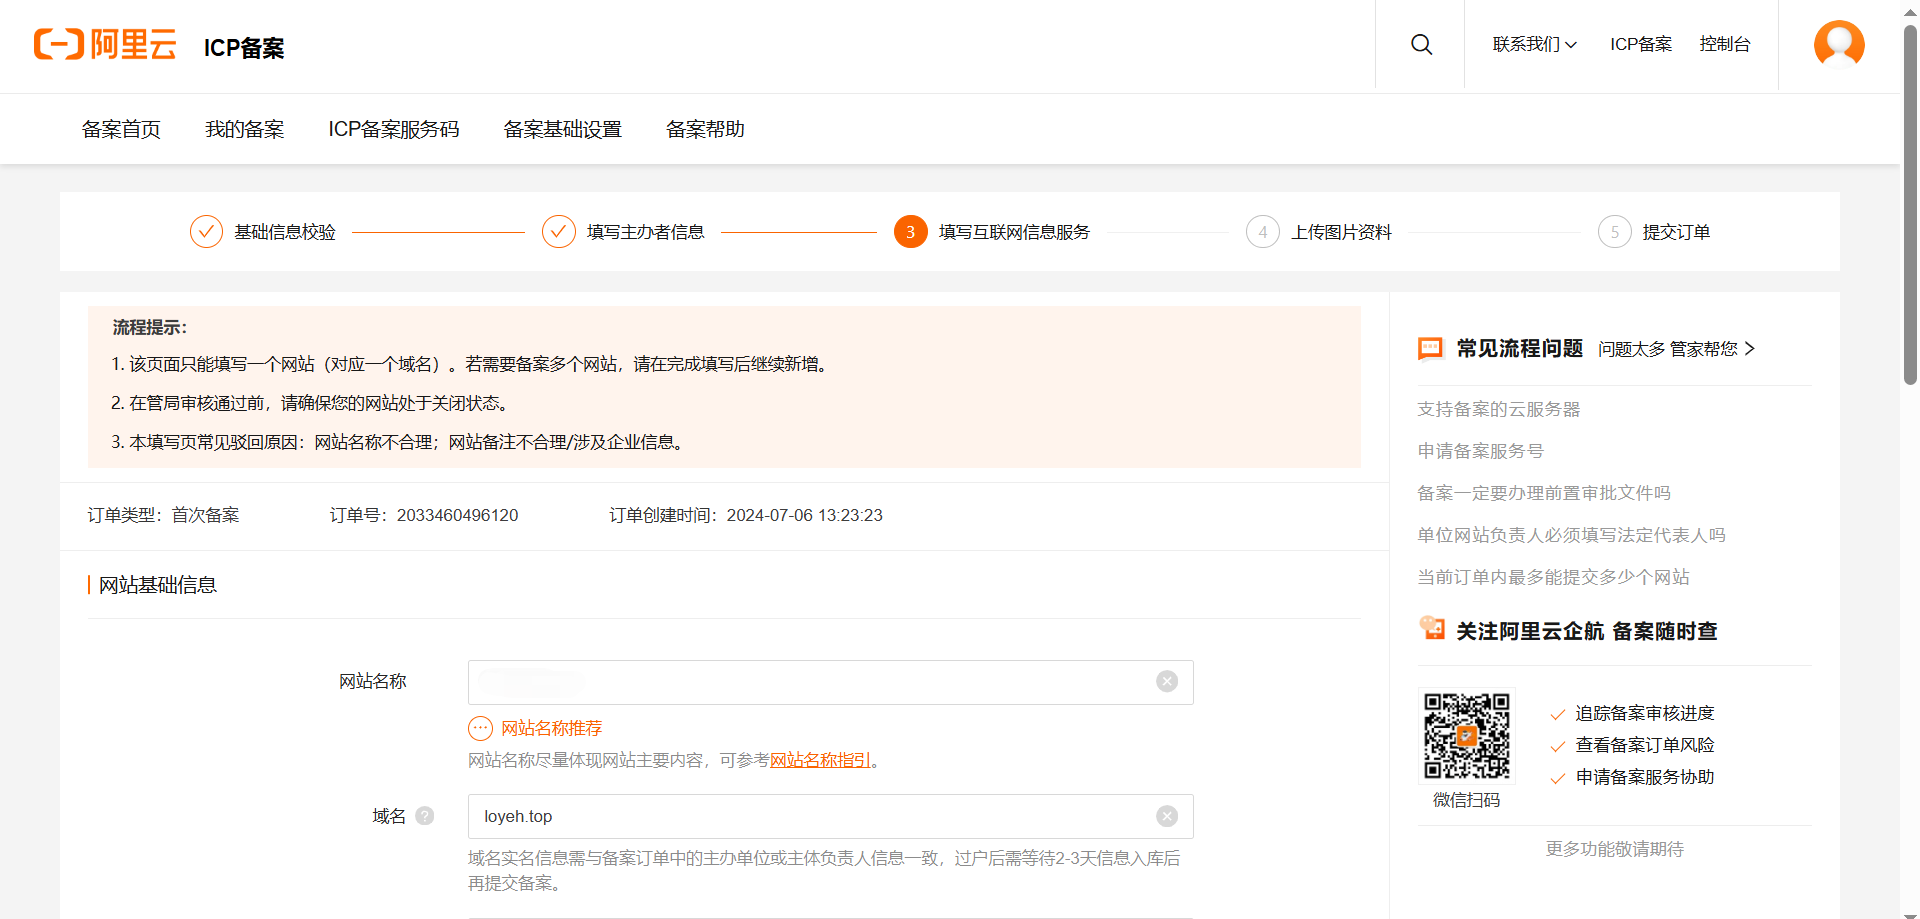1920x919 pixels.
Task: Click the Alibaba Cloud logo
Action: tap(104, 44)
